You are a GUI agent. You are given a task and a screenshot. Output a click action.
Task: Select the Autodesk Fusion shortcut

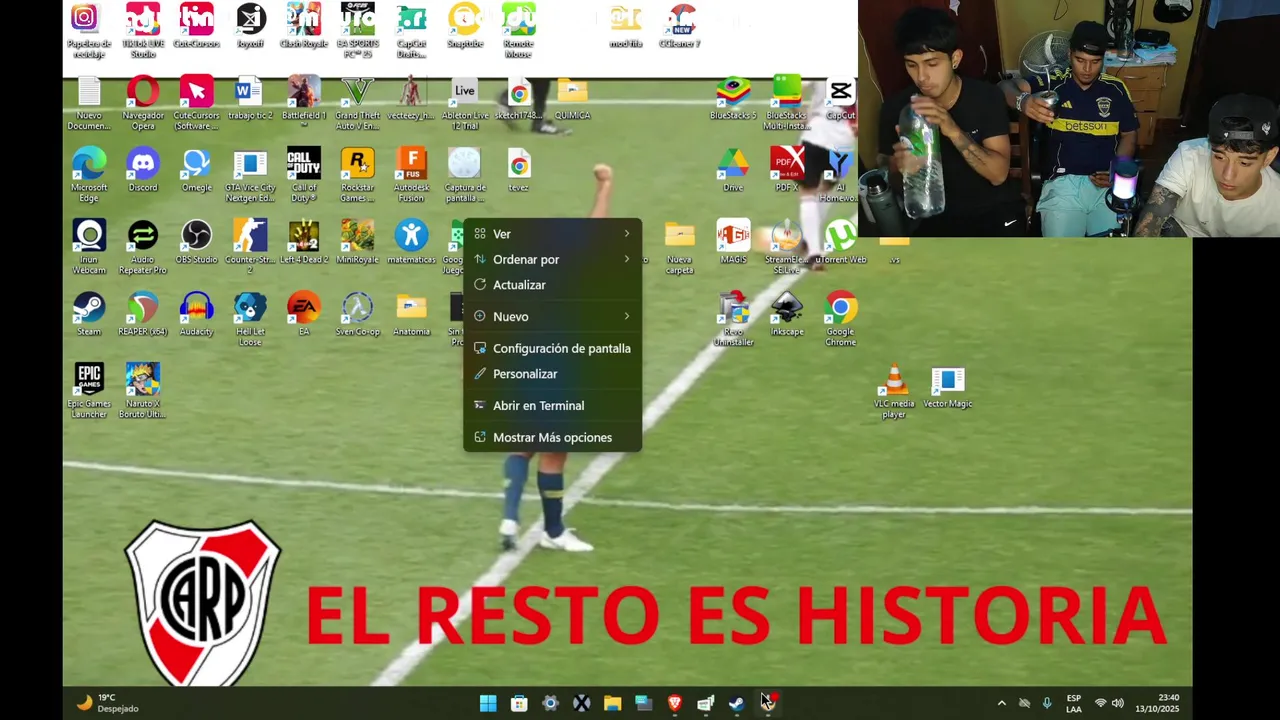pyautogui.click(x=411, y=174)
